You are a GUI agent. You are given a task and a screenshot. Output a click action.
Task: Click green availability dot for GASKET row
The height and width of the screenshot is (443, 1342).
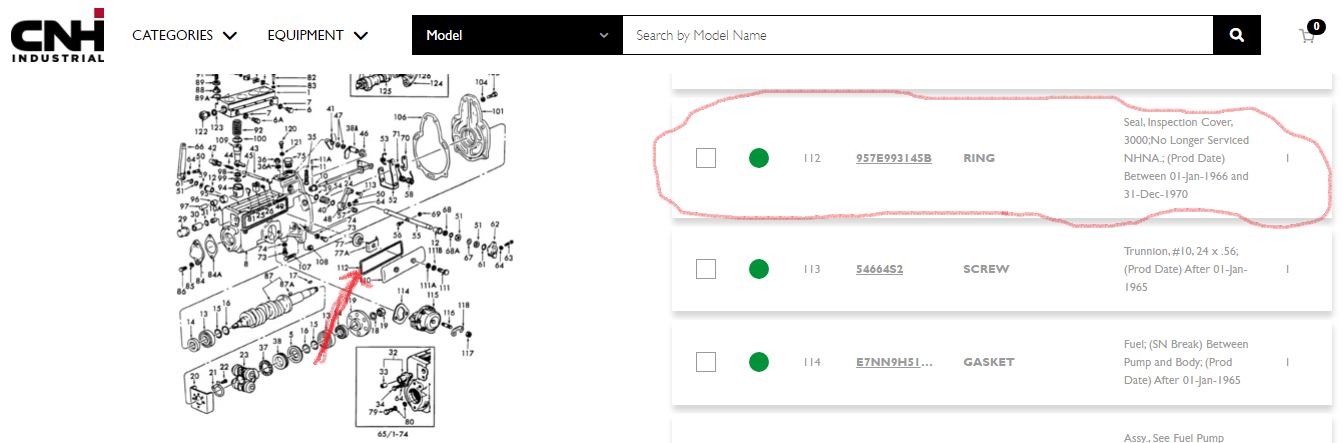click(x=759, y=362)
